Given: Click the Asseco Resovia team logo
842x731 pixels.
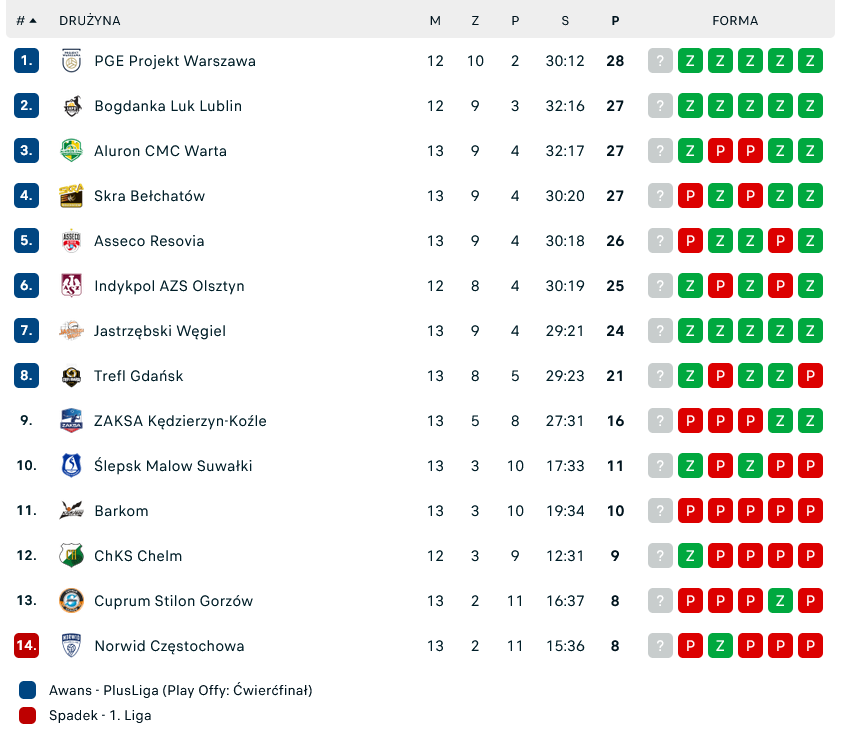Looking at the screenshot, I should pos(71,241).
